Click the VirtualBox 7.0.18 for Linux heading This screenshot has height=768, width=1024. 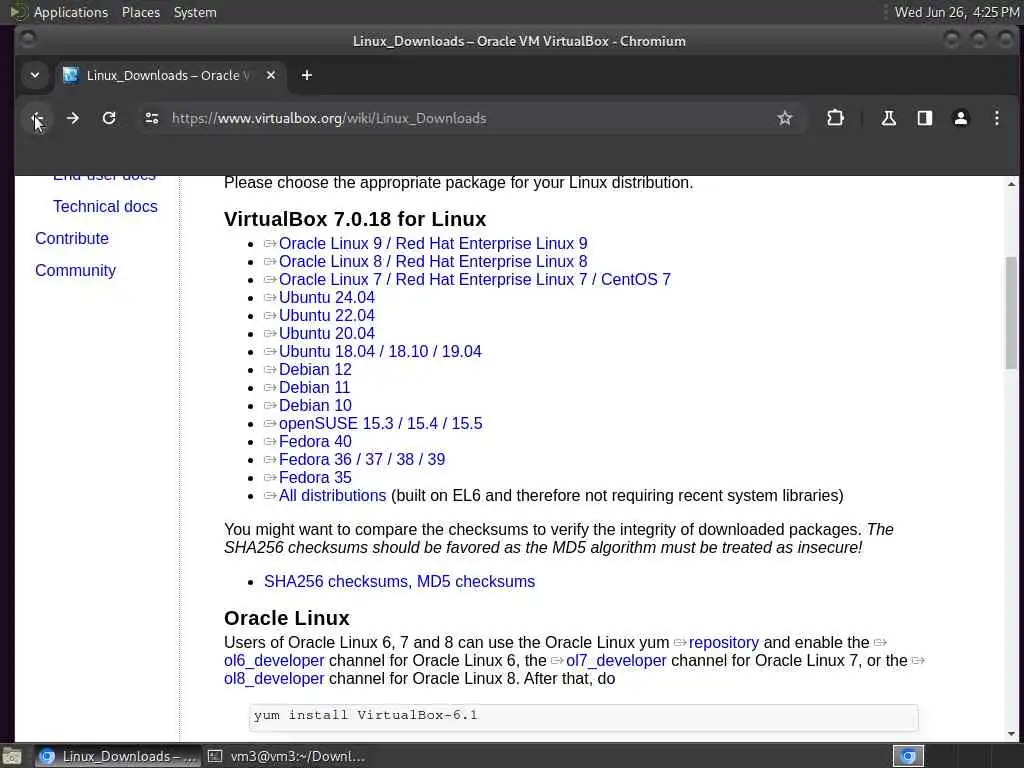(x=355, y=219)
